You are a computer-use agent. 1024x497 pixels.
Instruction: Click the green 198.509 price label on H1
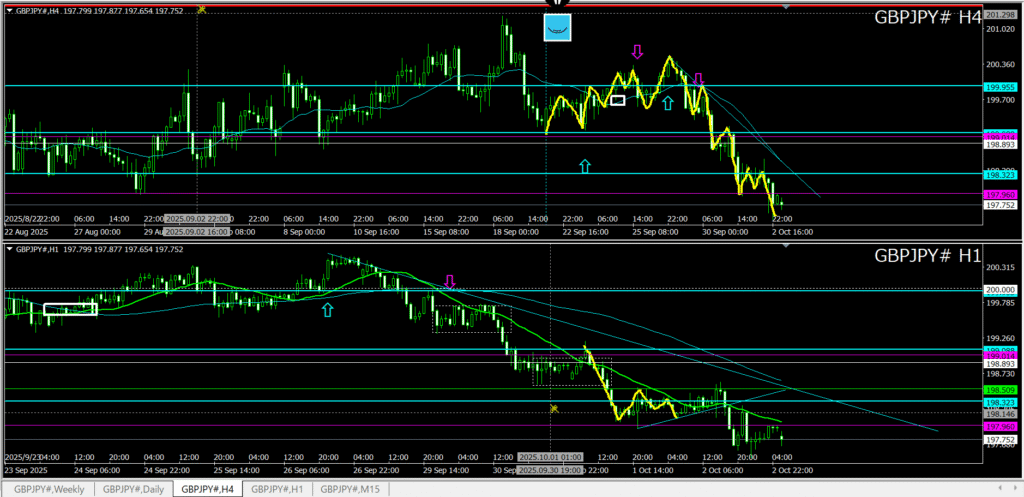pos(1001,389)
